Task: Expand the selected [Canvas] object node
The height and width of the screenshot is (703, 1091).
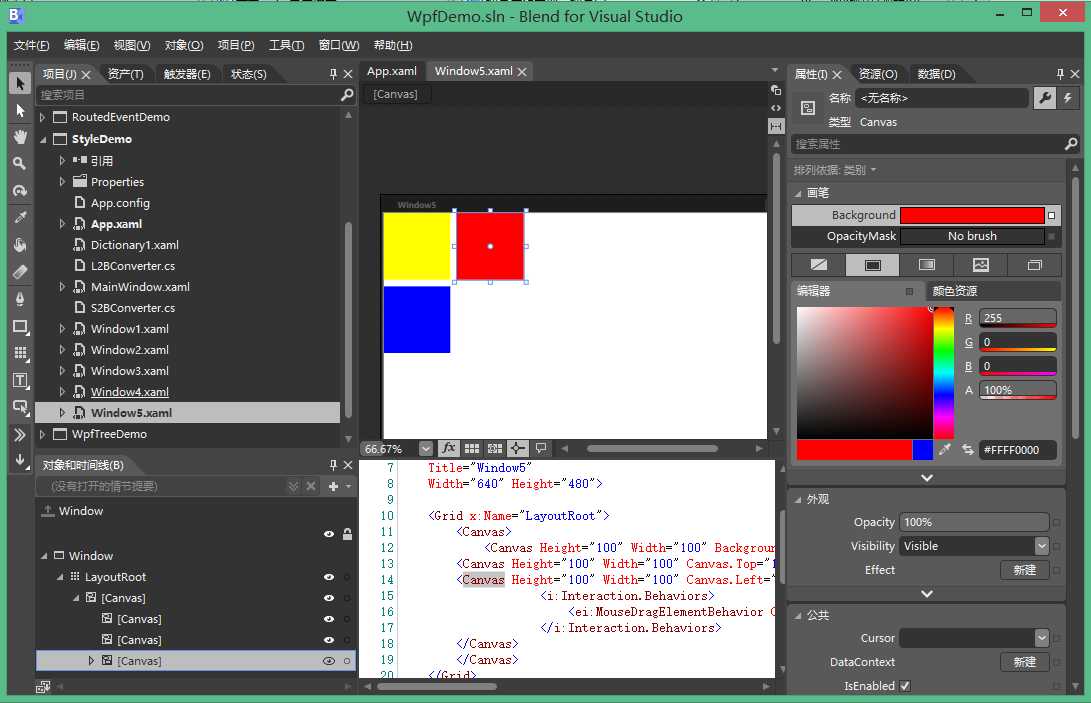Action: 90,661
